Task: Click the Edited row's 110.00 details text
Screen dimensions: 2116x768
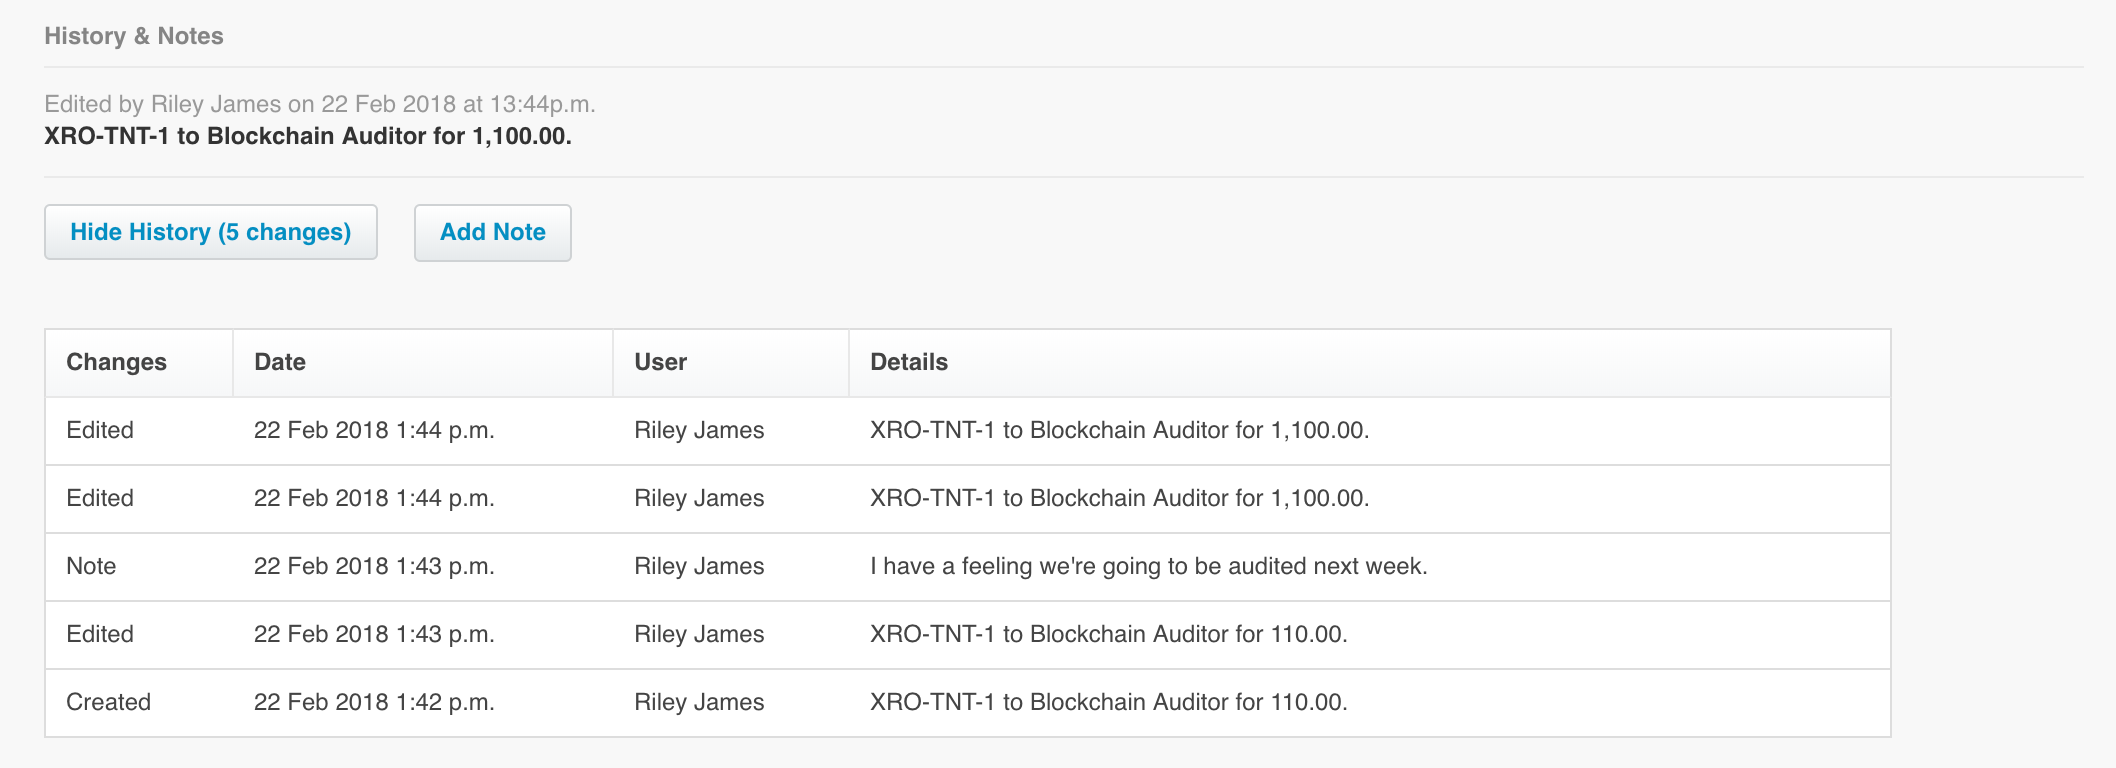Action: (x=1109, y=634)
